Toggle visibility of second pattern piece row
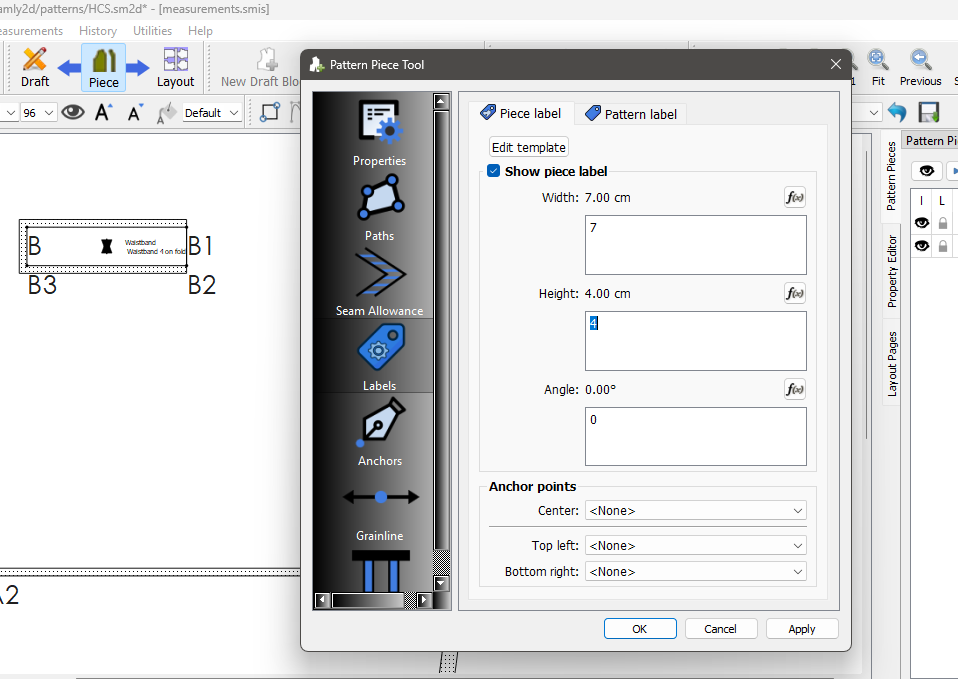Screen dimensions: 958x679 click(x=921, y=246)
